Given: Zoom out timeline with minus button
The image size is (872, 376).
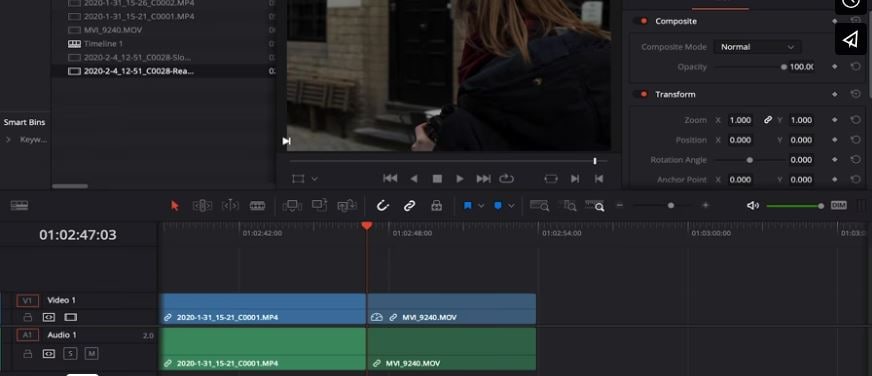Looking at the screenshot, I should point(620,205).
